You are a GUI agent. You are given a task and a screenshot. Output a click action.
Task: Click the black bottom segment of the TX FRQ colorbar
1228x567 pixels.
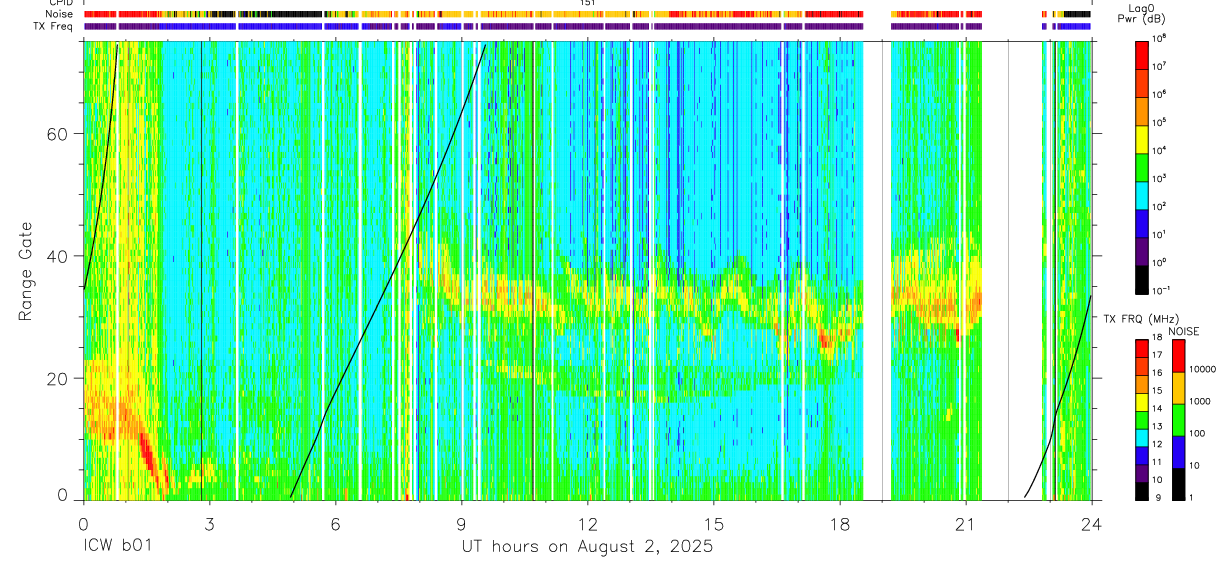(x=1141, y=490)
